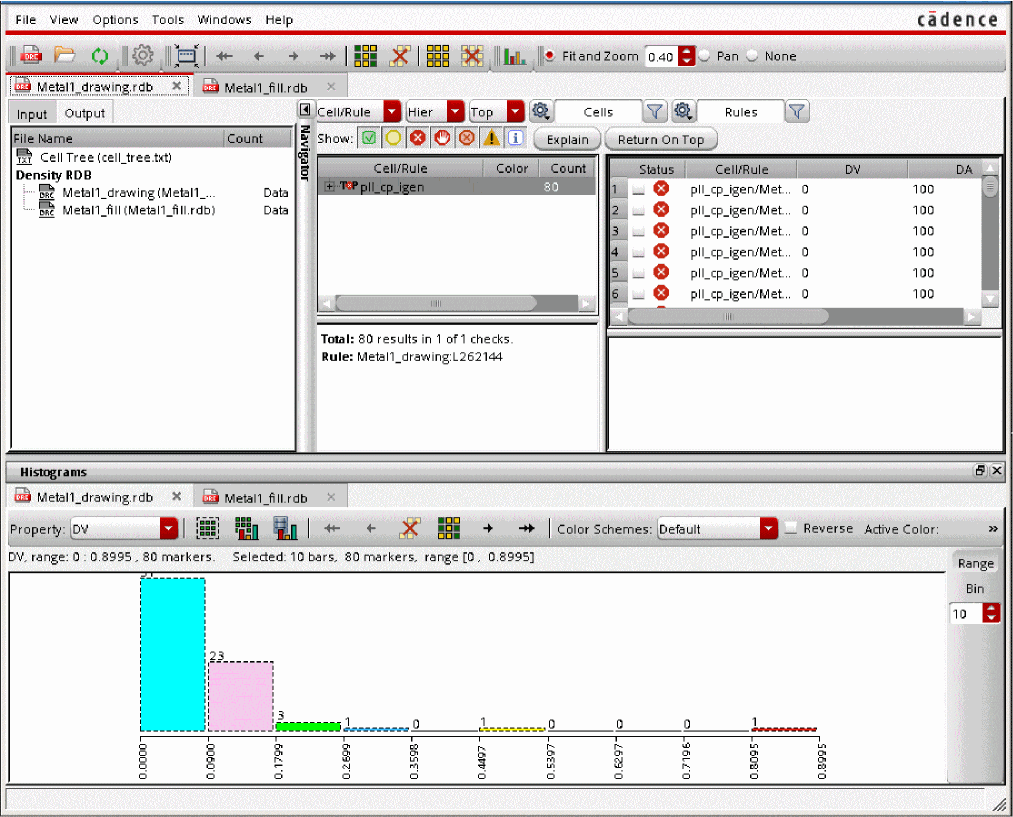1013x817 pixels.
Task: Click all-yellow grid icon in main toolbar
Action: click(x=437, y=56)
